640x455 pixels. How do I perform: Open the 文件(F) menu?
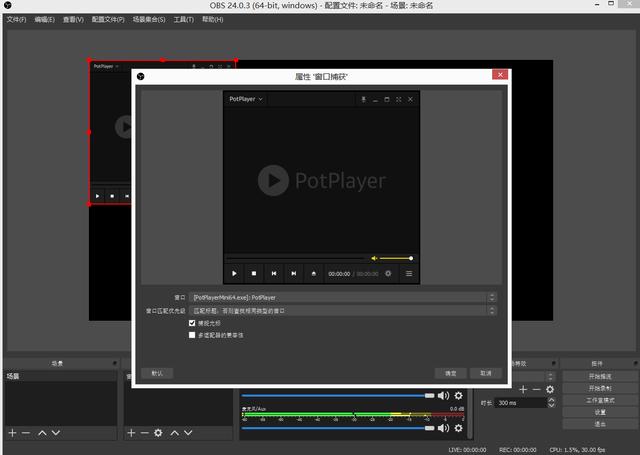(x=16, y=19)
